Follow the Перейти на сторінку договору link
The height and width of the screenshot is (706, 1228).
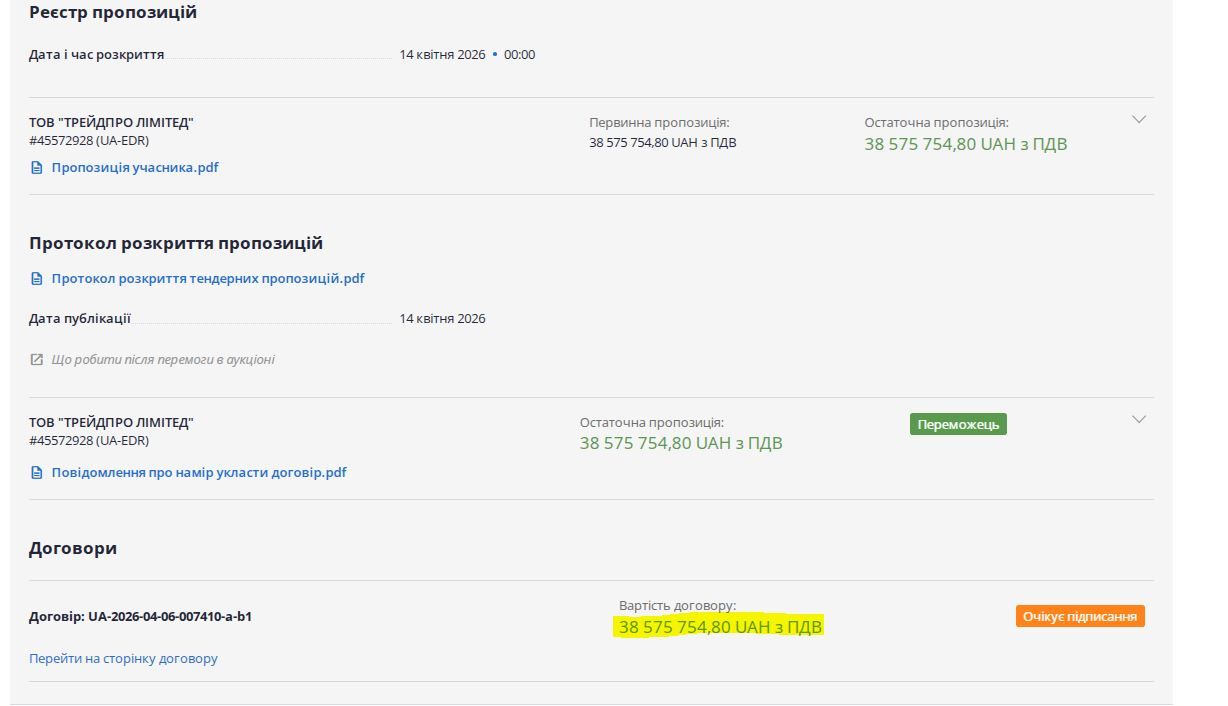123,659
